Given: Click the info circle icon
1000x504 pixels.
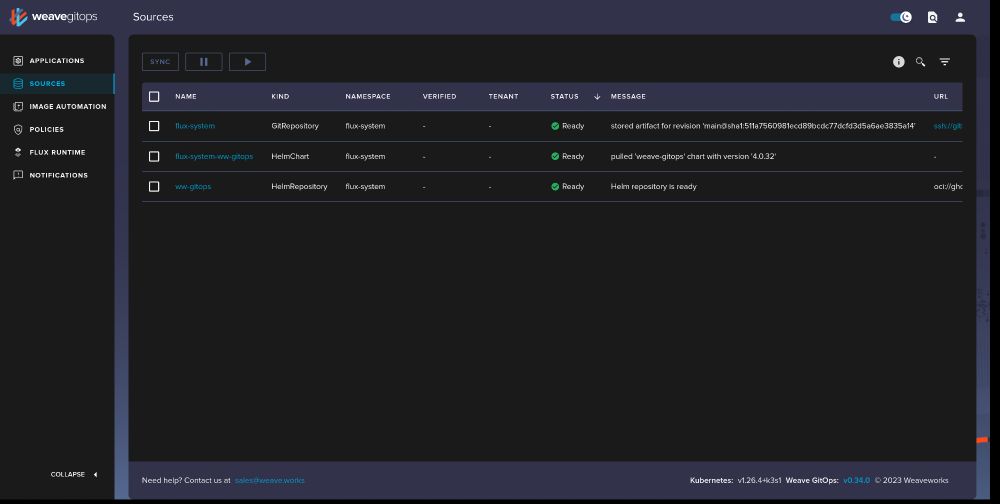Looking at the screenshot, I should (899, 62).
